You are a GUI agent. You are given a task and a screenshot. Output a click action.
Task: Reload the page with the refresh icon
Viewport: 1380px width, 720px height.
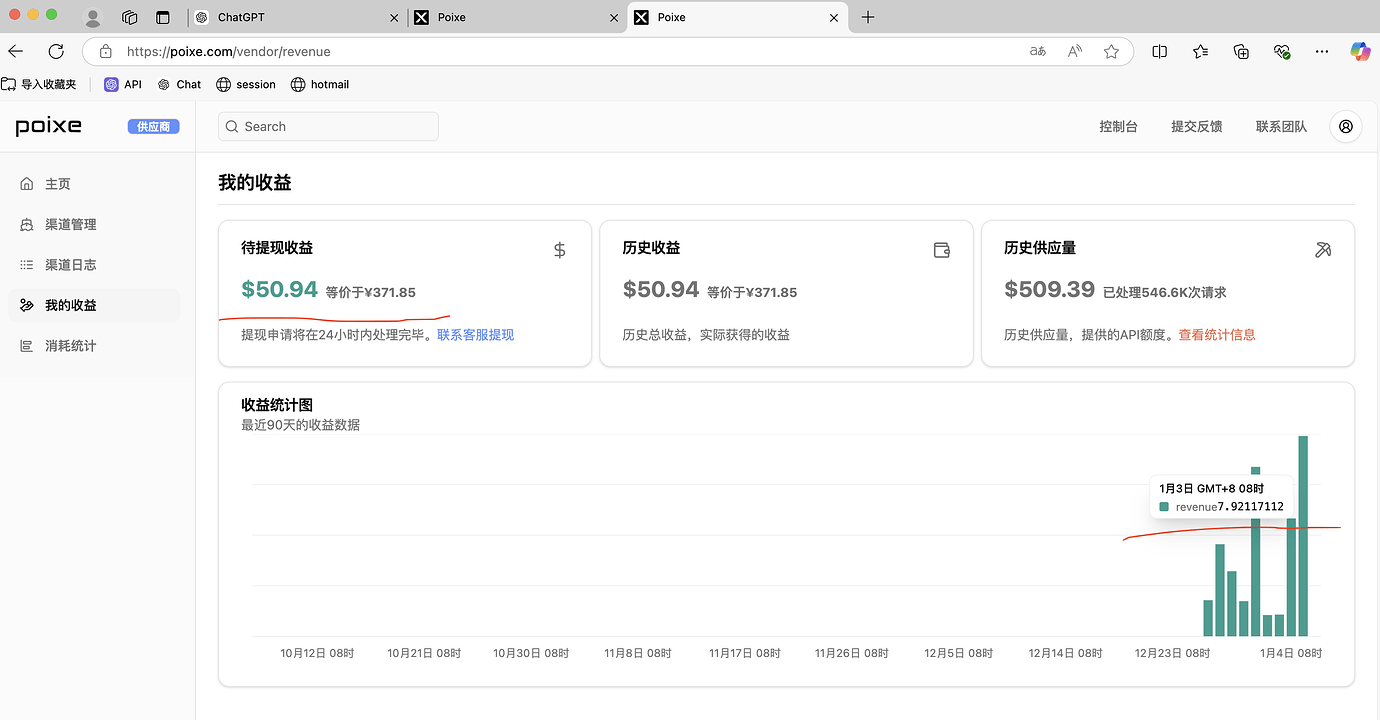pyautogui.click(x=56, y=51)
